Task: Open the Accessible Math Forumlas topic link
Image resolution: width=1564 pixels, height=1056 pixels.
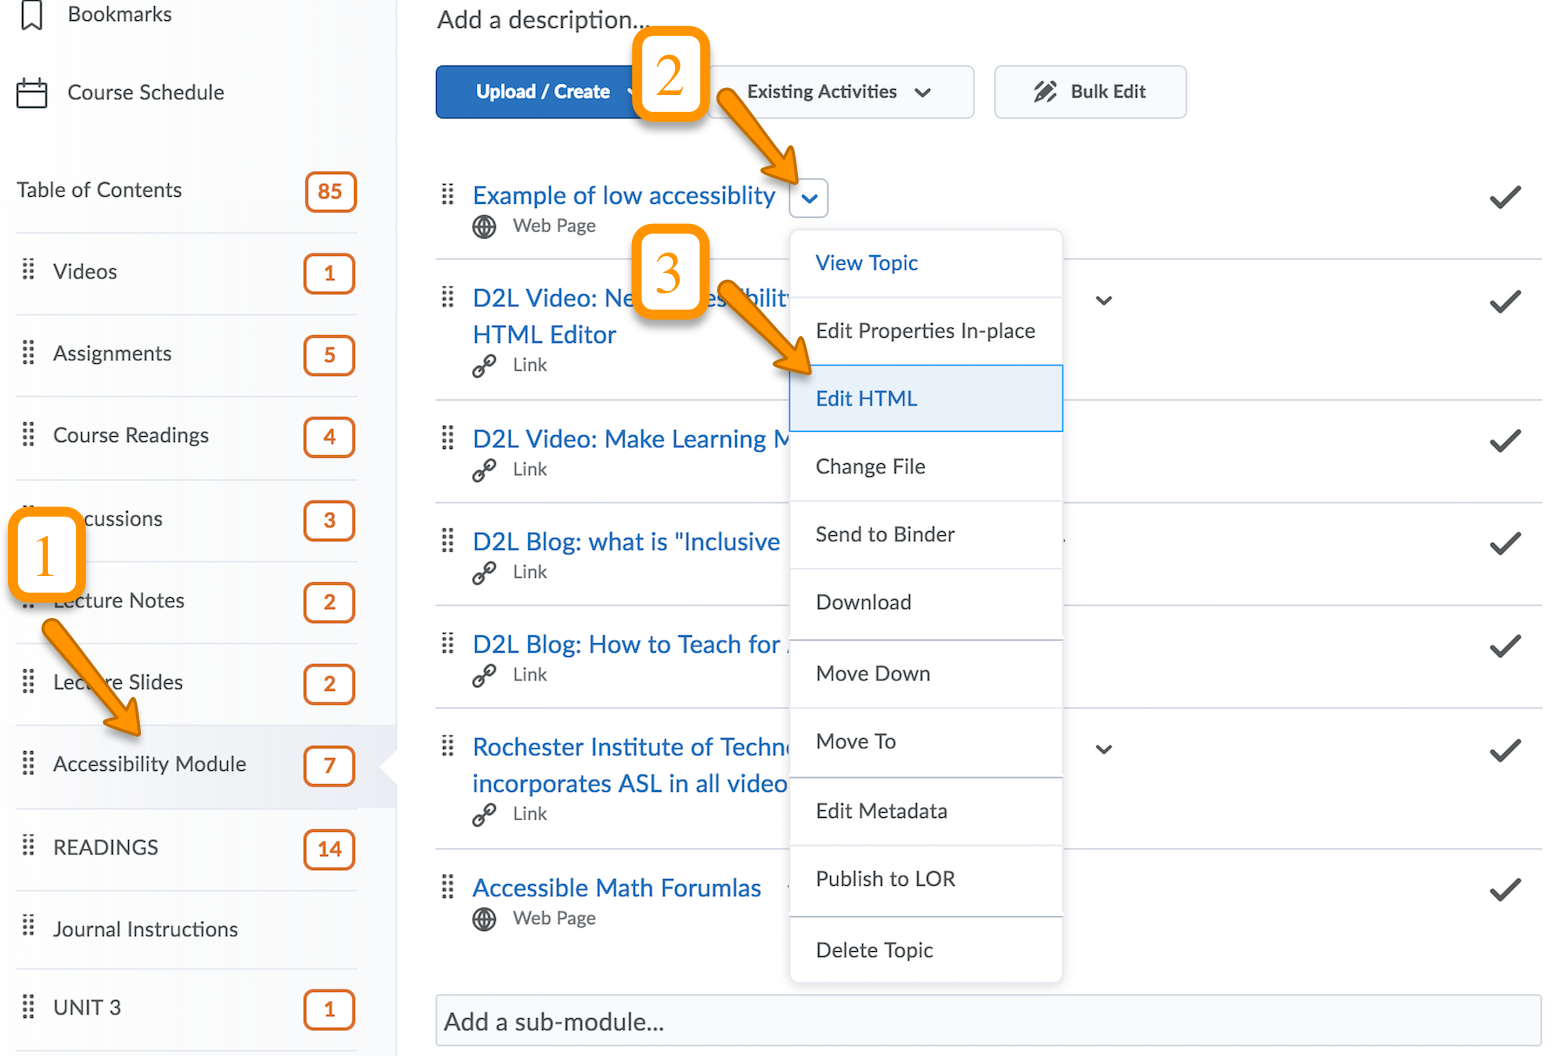Action: [616, 888]
